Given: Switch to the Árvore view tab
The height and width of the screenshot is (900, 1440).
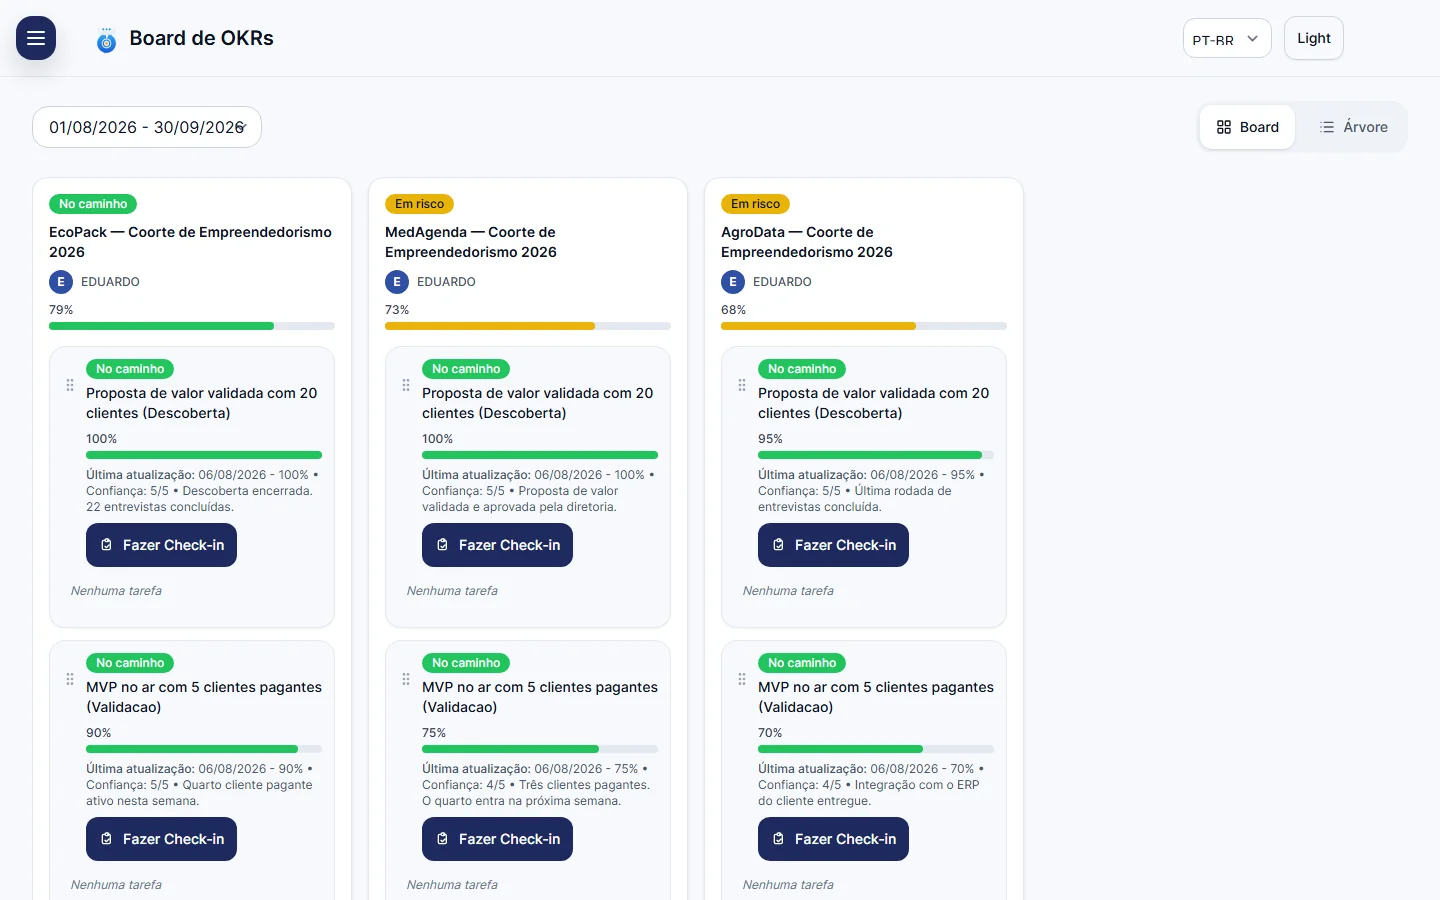Looking at the screenshot, I should [x=1353, y=127].
